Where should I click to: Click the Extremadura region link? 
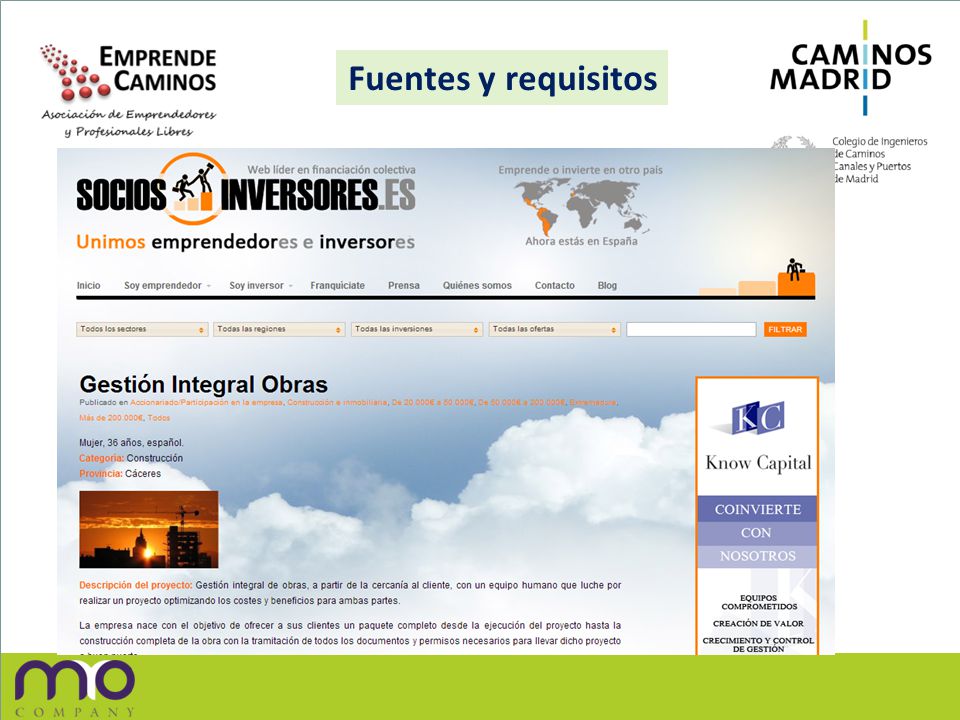click(x=592, y=402)
